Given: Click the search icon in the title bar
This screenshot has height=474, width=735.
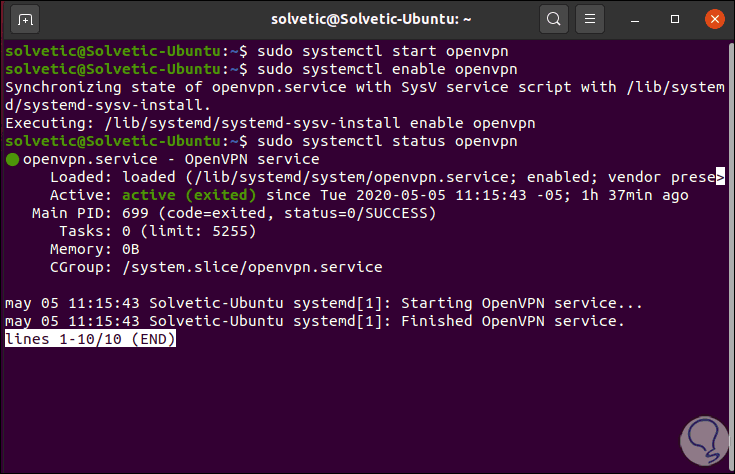Looking at the screenshot, I should 552,19.
